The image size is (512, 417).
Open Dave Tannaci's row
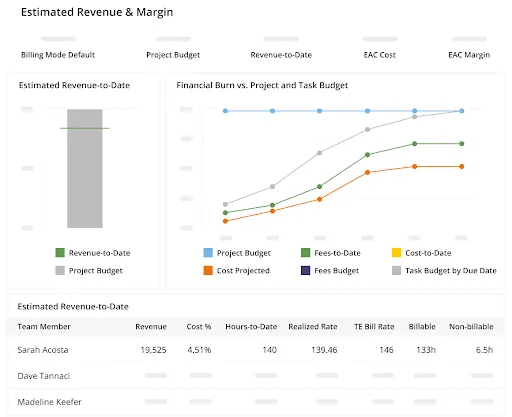click(256, 376)
